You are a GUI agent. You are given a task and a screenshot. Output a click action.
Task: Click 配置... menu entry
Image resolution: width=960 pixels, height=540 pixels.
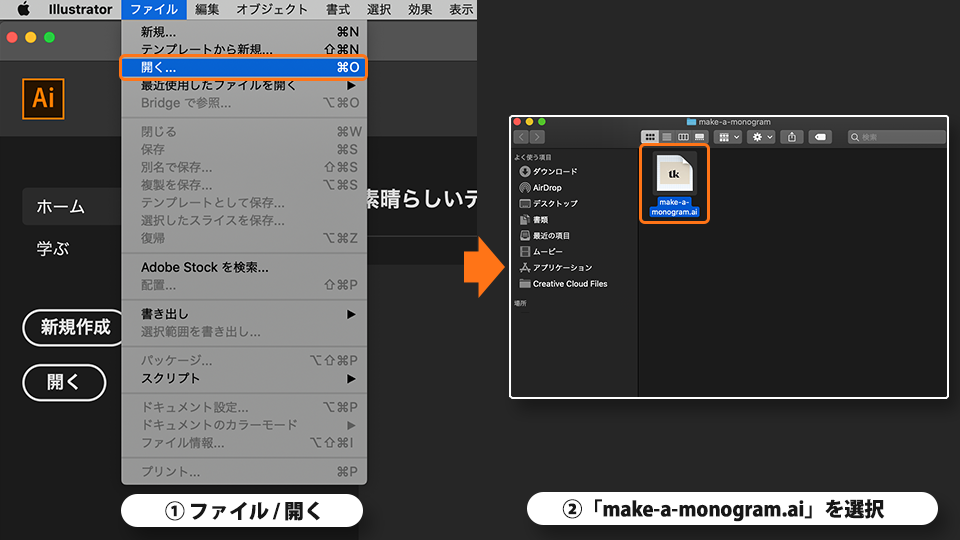[x=244, y=285]
